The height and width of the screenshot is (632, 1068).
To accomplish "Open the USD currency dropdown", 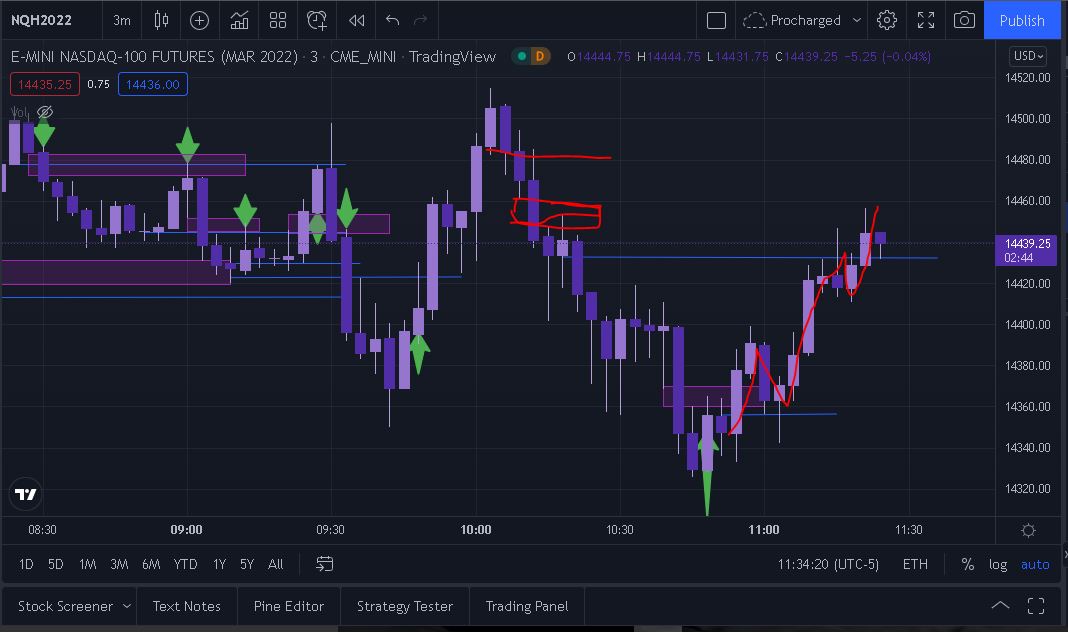I will click(1028, 56).
